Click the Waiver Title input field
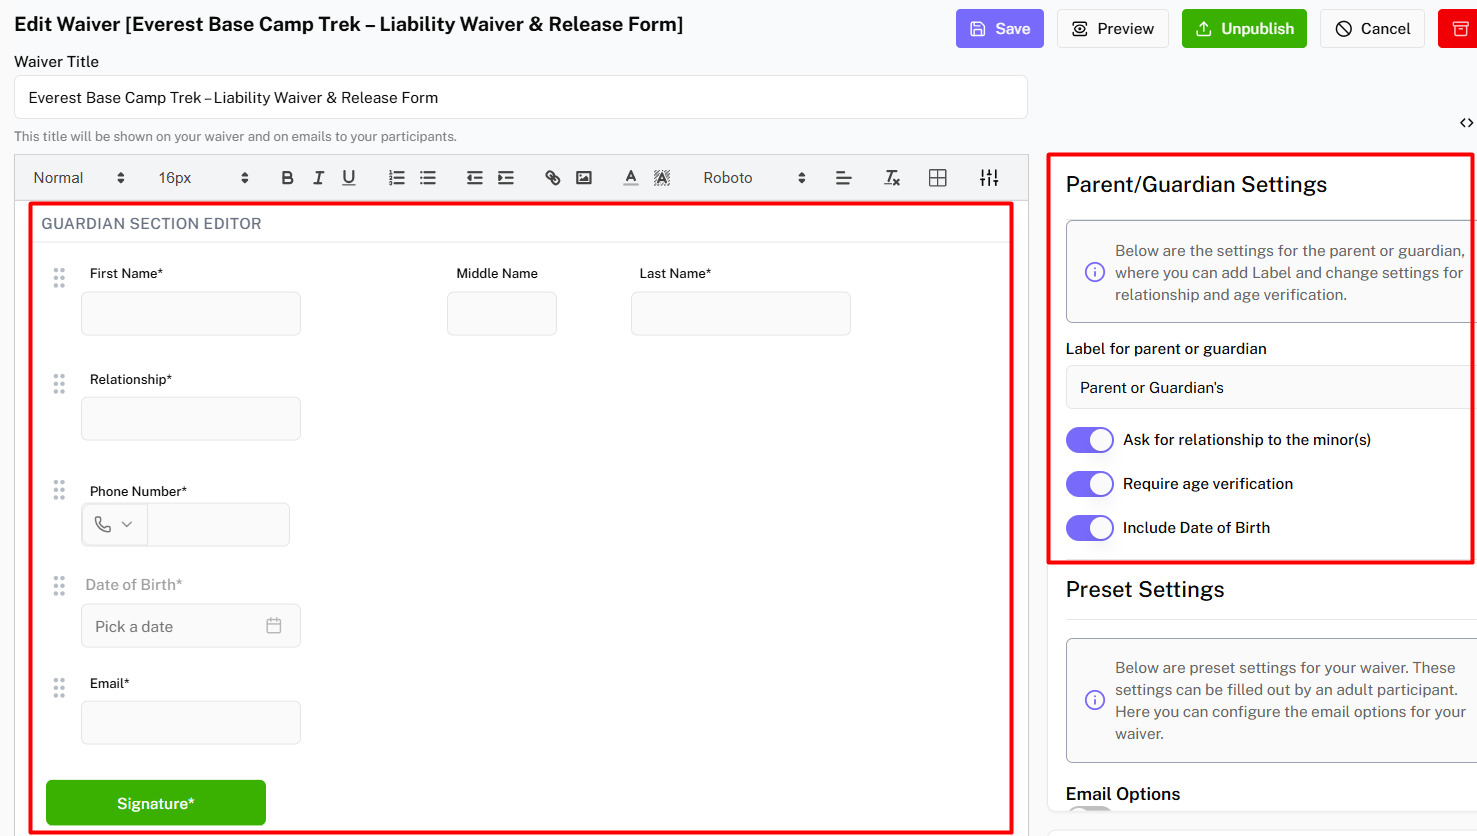Image resolution: width=1477 pixels, height=836 pixels. [x=520, y=98]
